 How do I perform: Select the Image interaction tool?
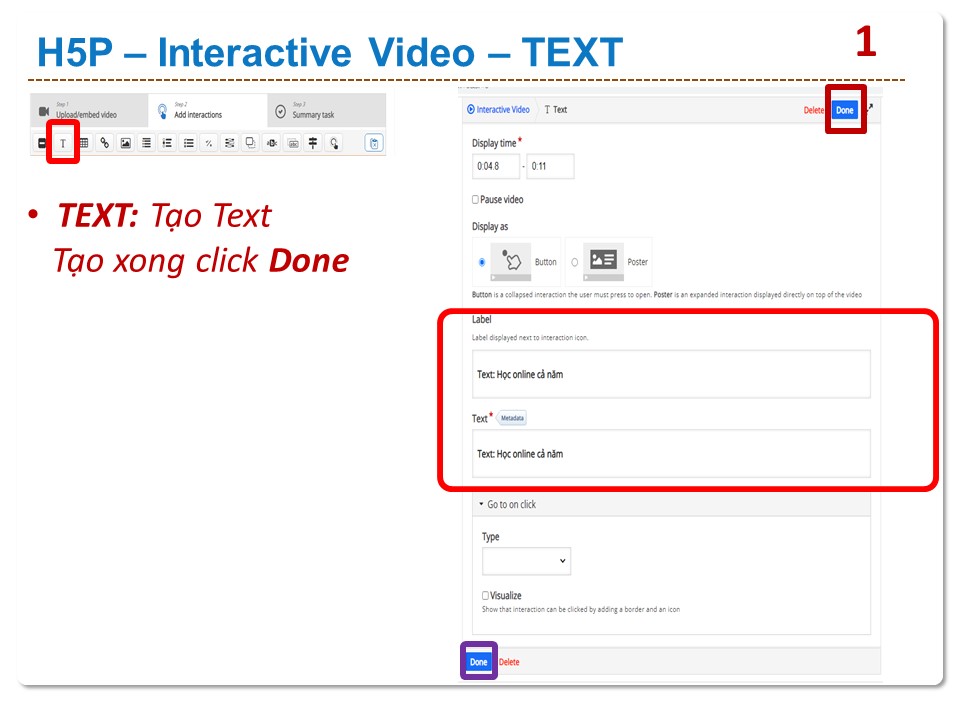pos(126,143)
